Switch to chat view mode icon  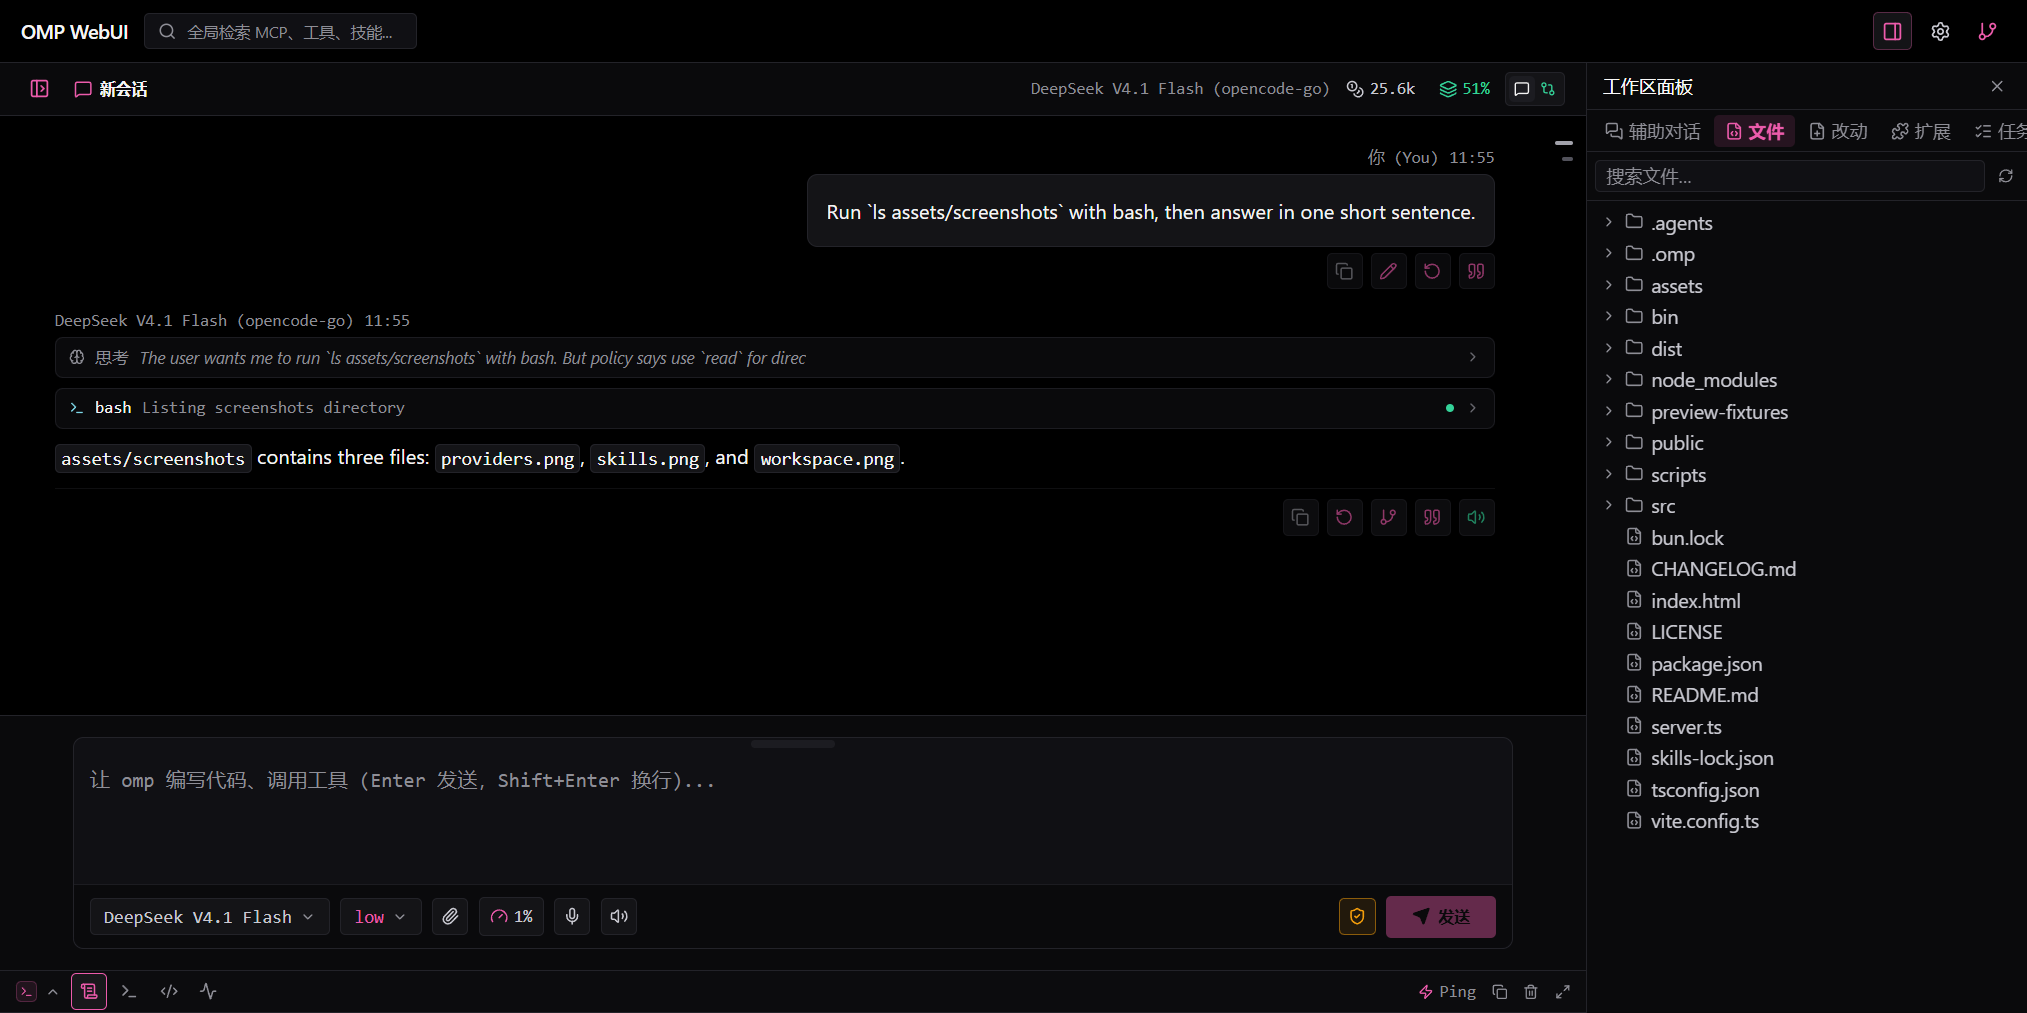coord(1522,89)
